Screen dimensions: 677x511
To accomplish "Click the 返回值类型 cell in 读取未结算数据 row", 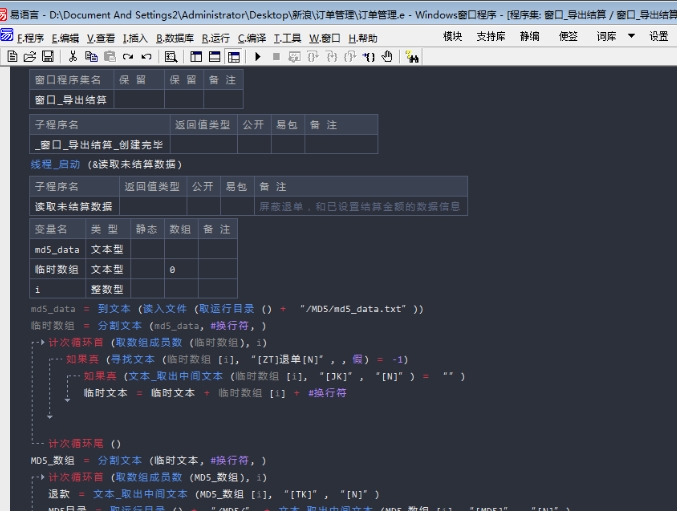I will point(153,206).
